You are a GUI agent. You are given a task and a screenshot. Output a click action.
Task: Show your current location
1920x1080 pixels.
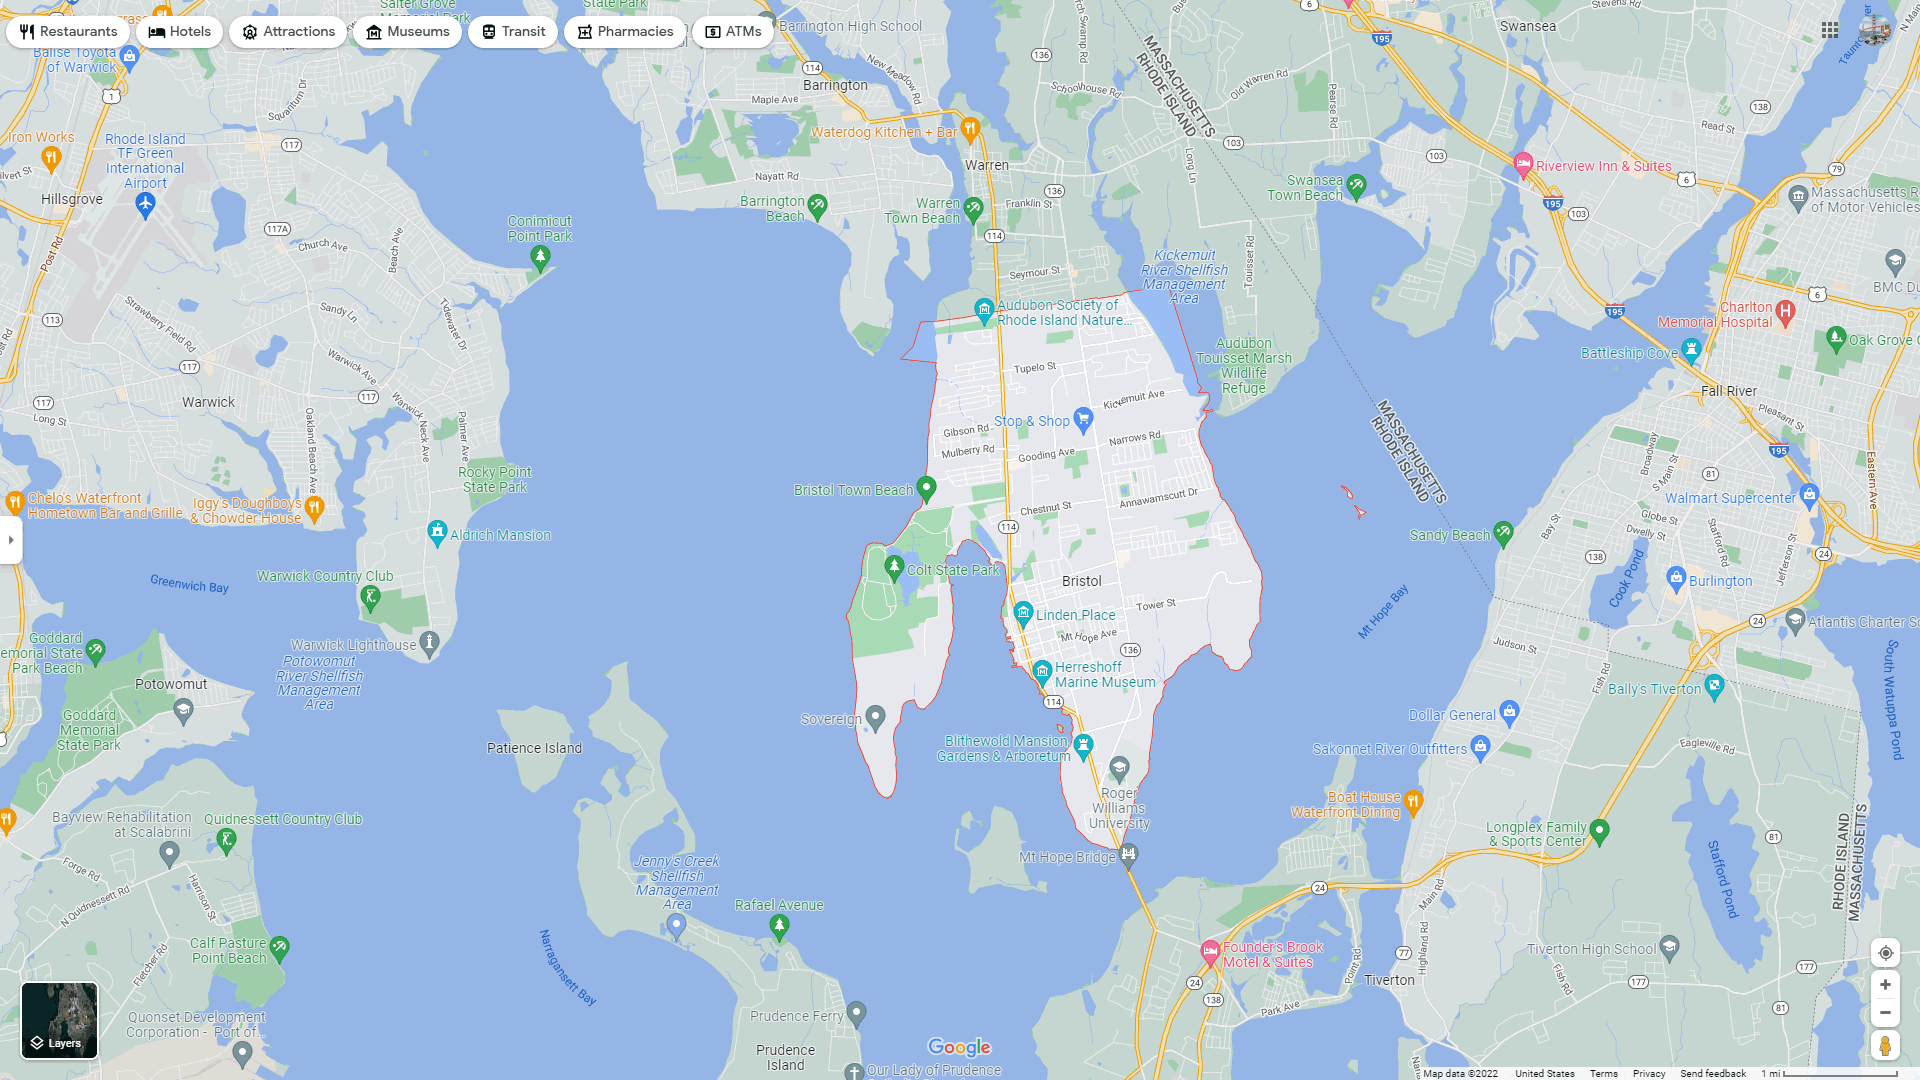(x=1885, y=953)
